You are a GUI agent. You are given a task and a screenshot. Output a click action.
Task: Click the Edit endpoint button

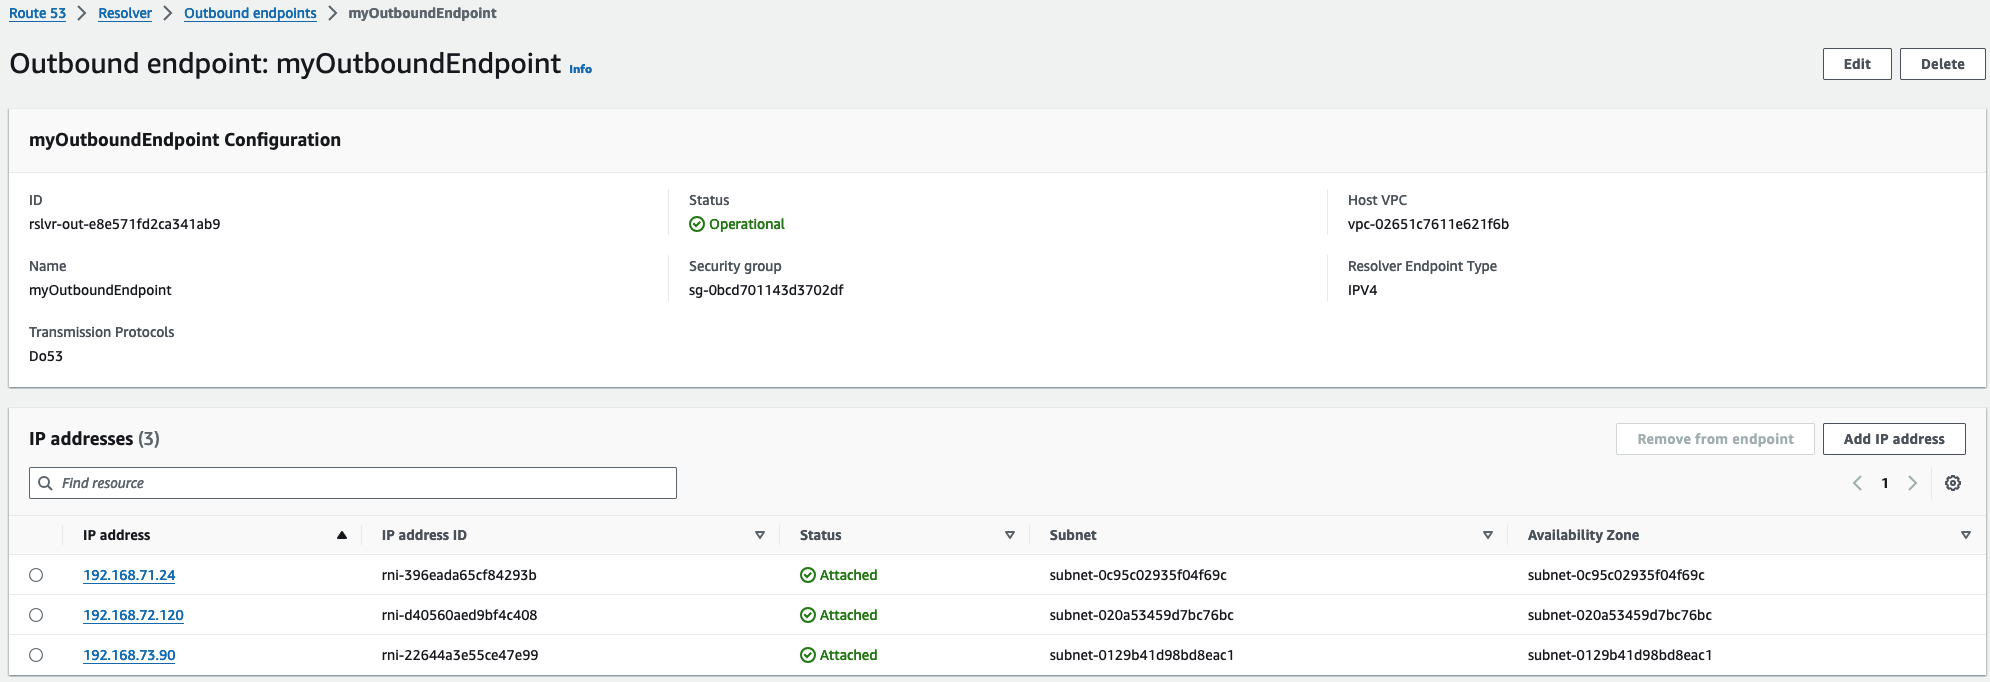tap(1857, 64)
